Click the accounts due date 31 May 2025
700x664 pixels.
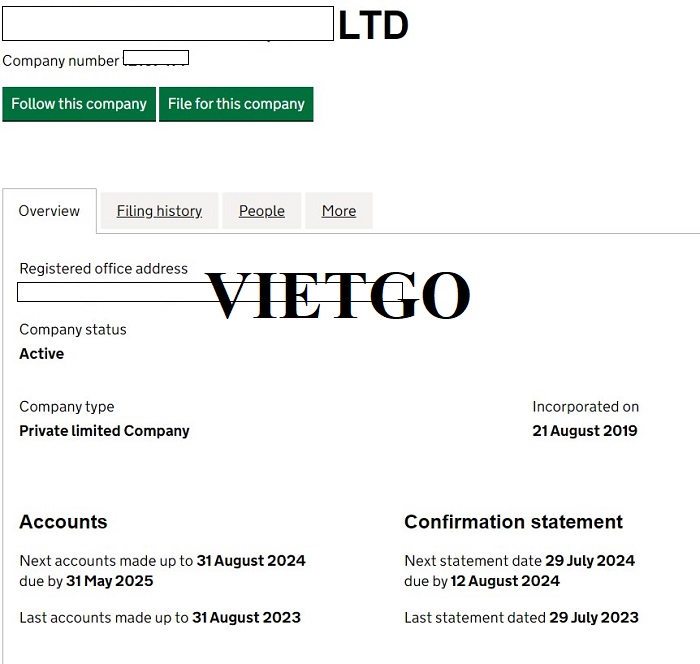pyautogui.click(x=110, y=581)
